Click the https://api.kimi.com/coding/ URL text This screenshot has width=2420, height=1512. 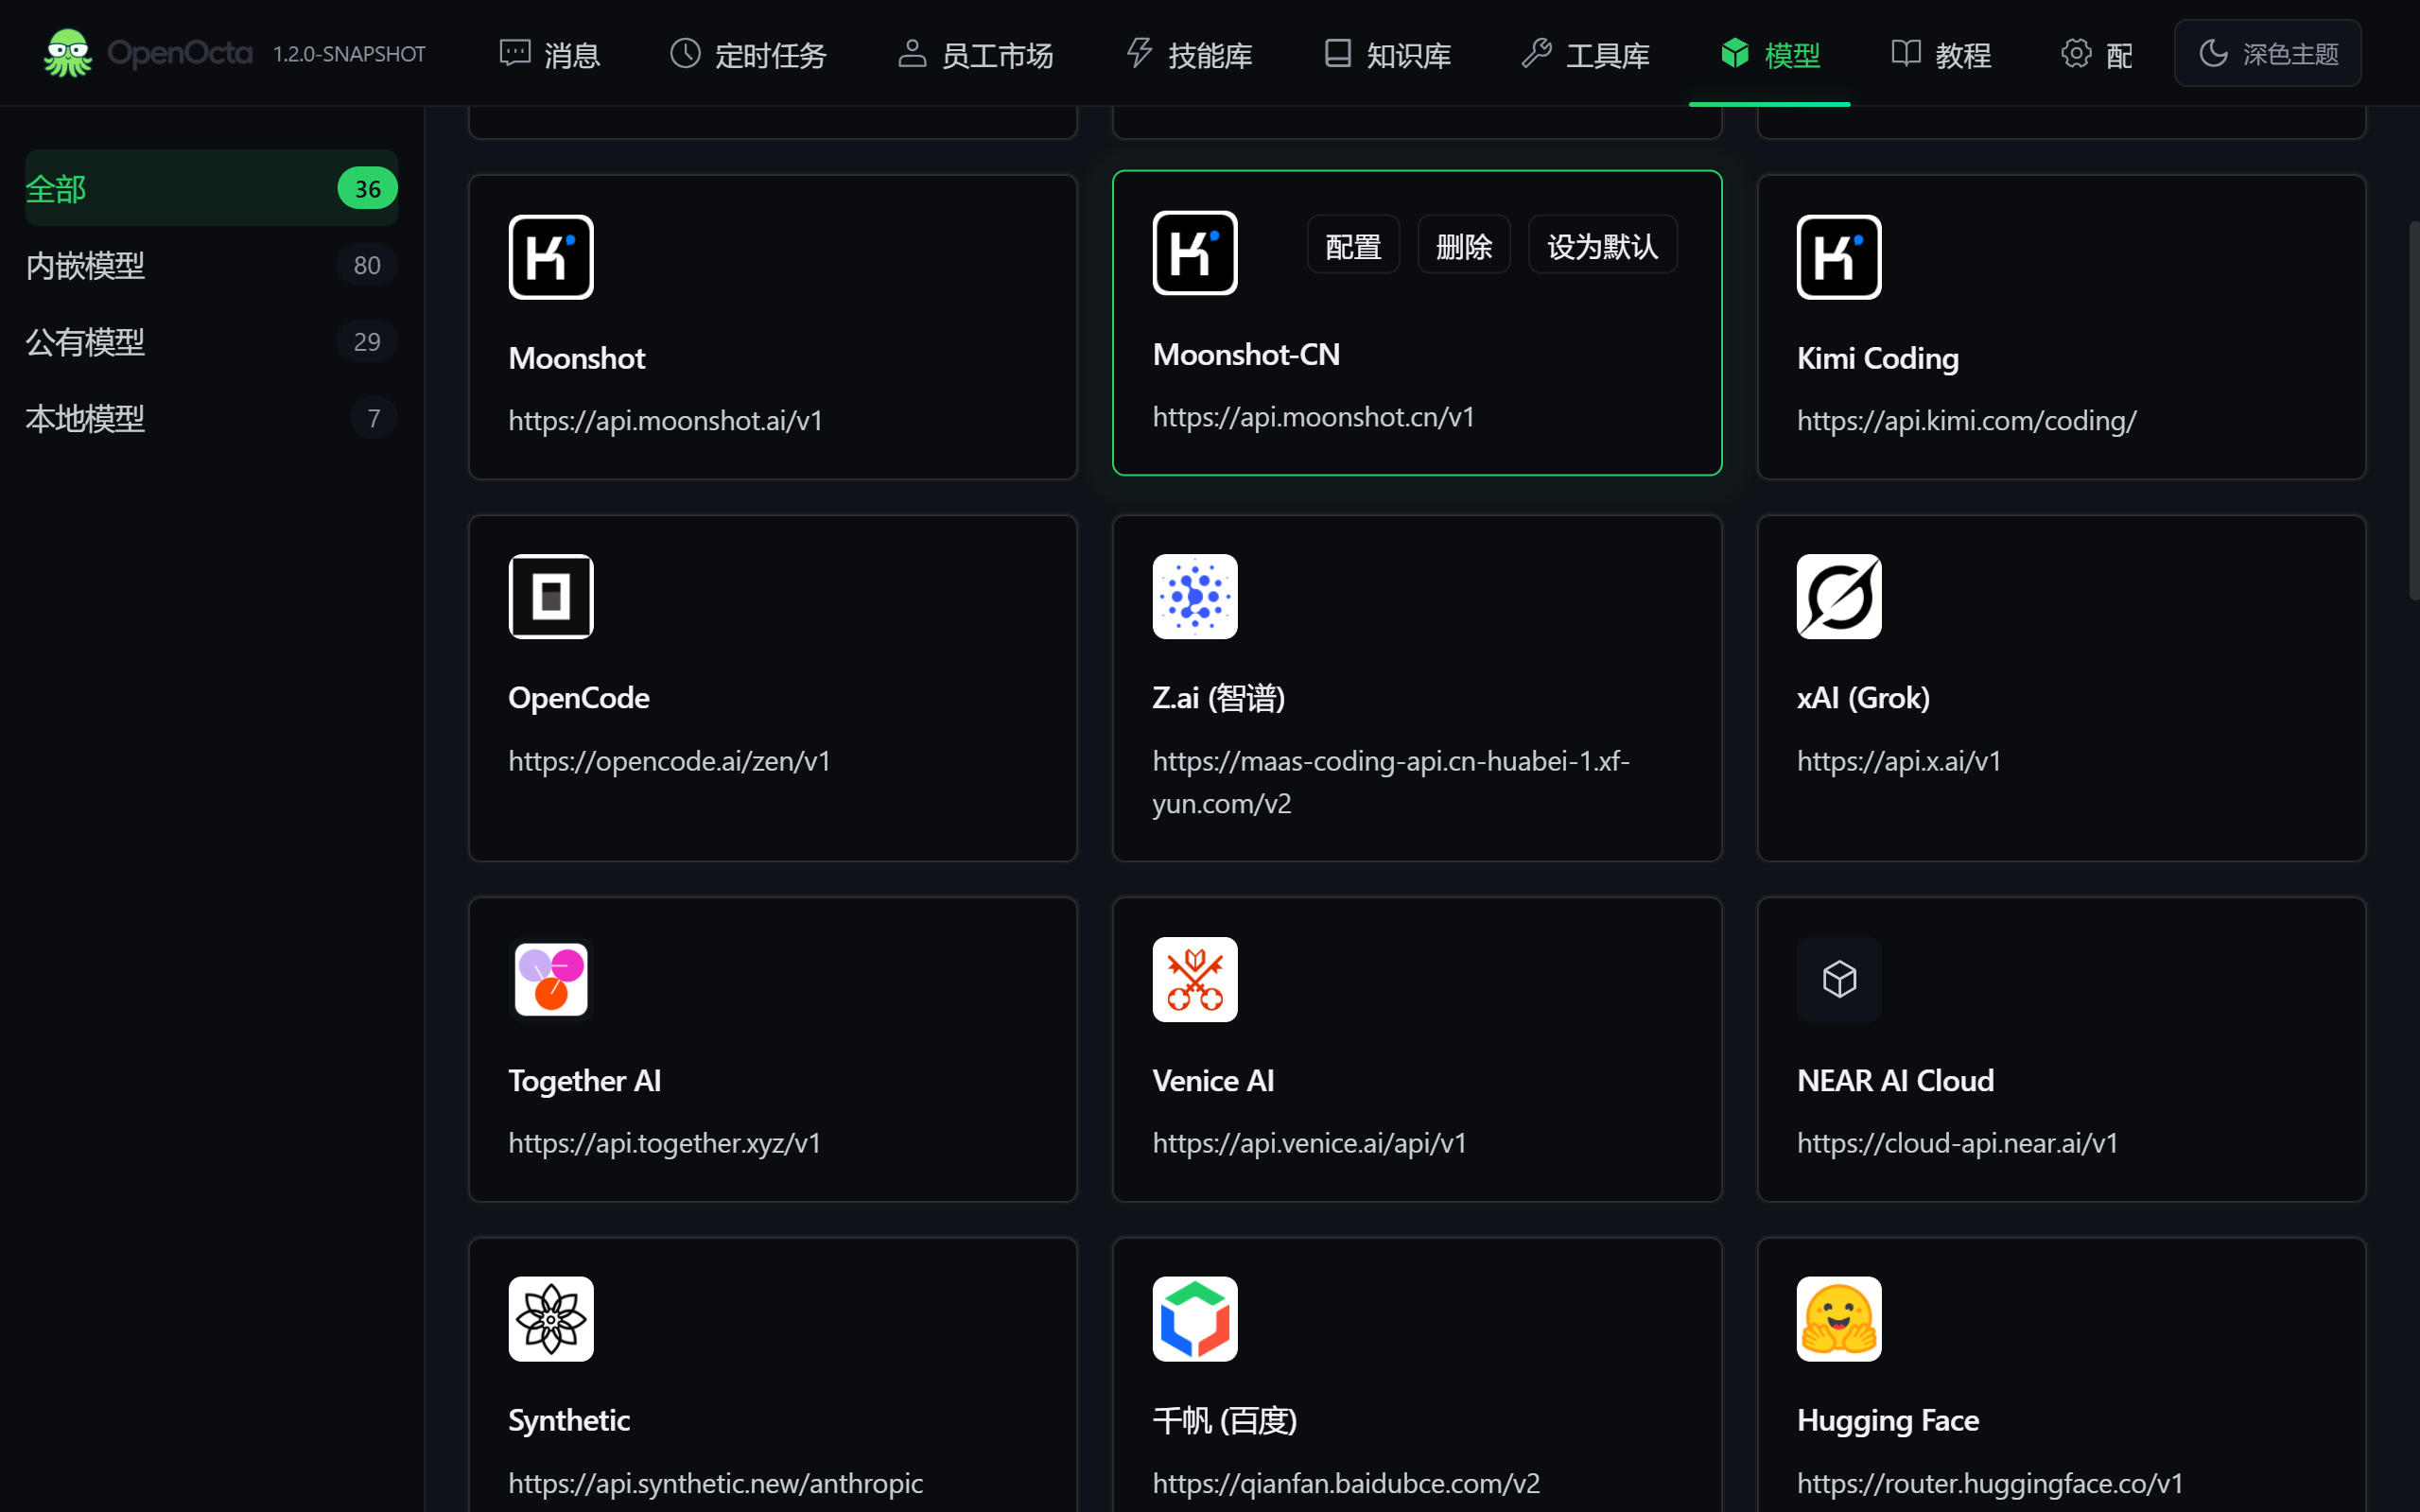coord(1966,420)
